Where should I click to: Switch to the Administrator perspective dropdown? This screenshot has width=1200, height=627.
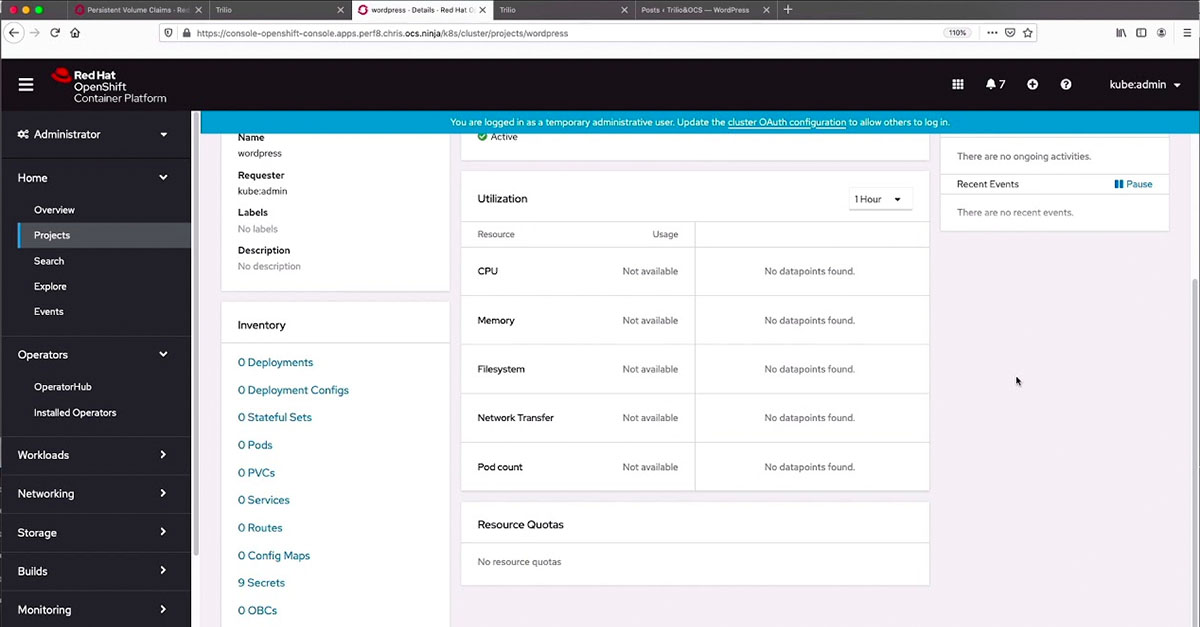95,134
